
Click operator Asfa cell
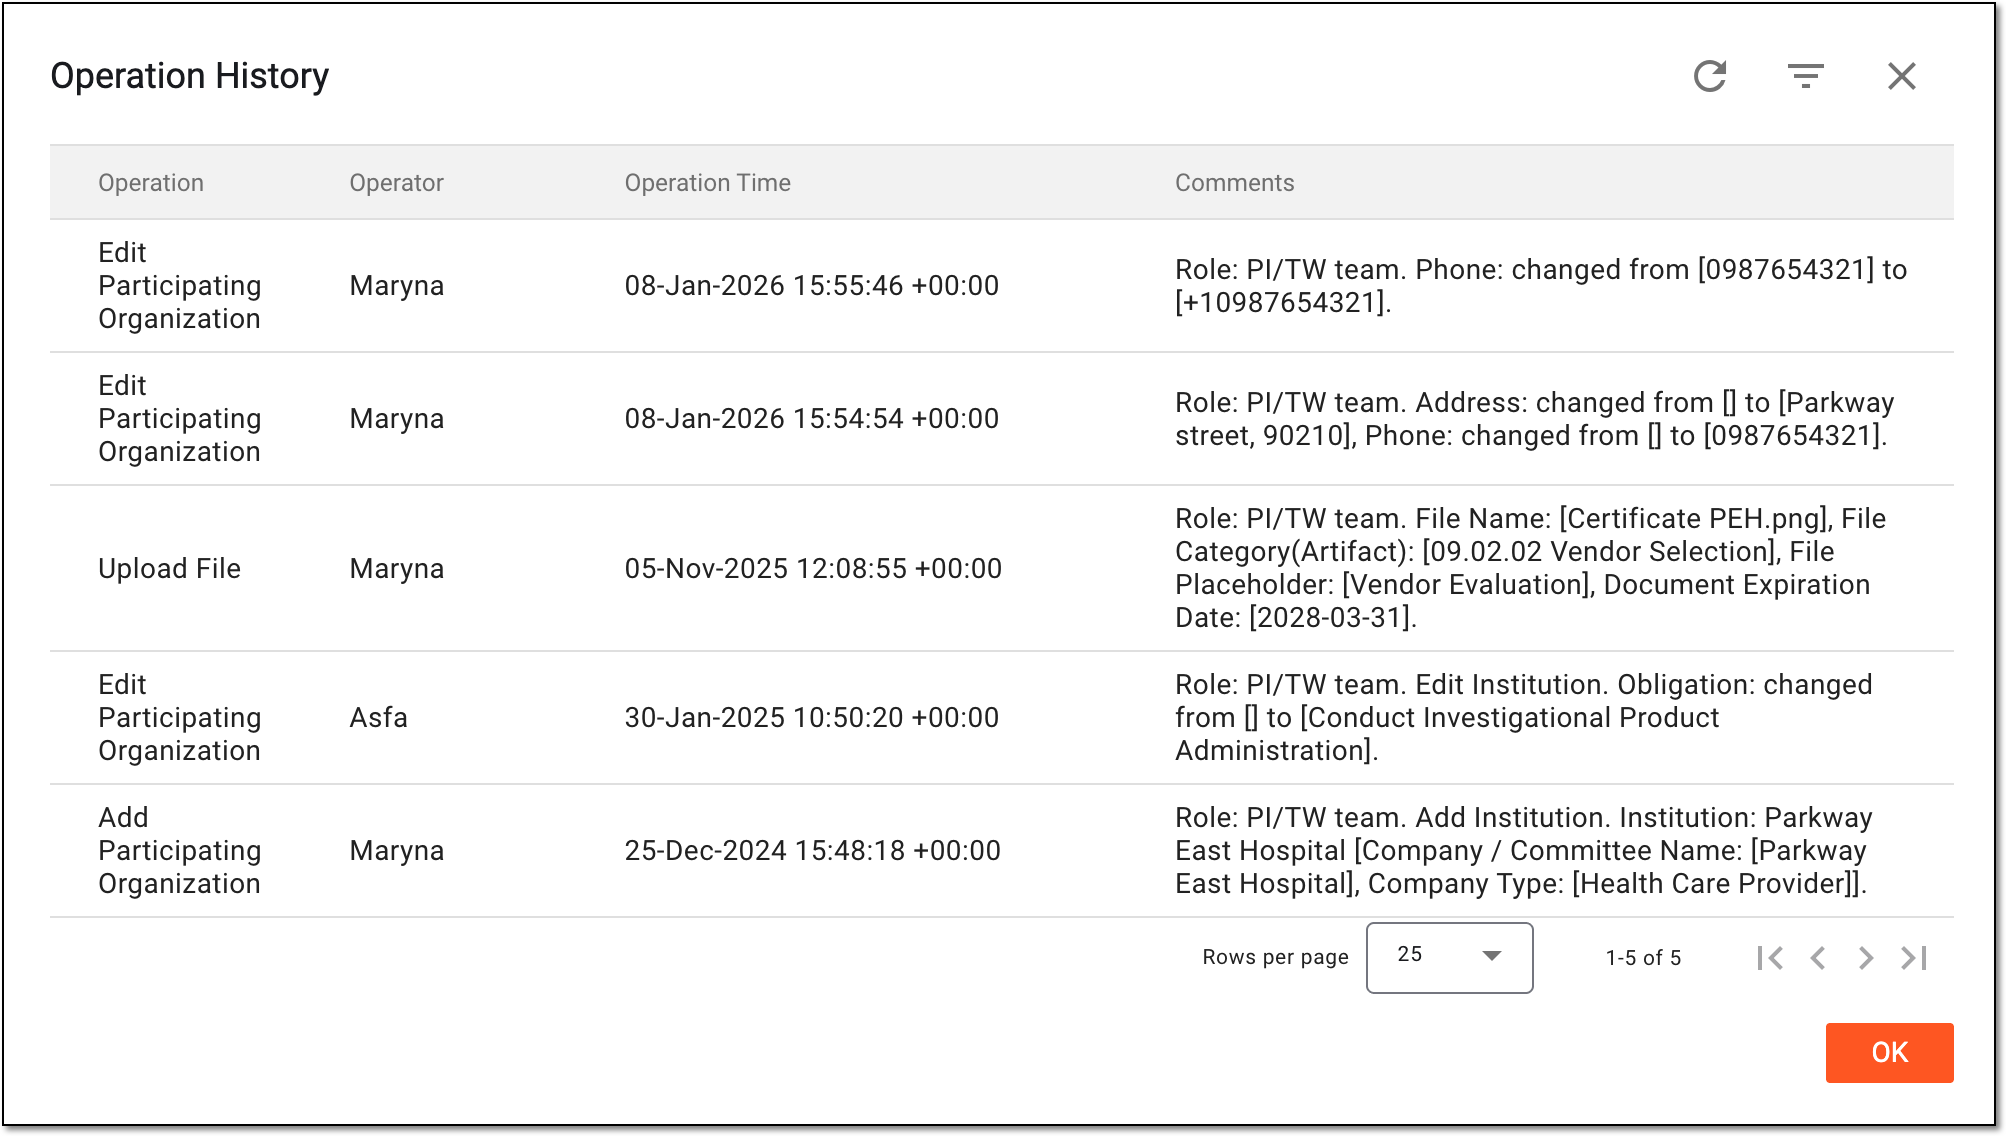[378, 717]
